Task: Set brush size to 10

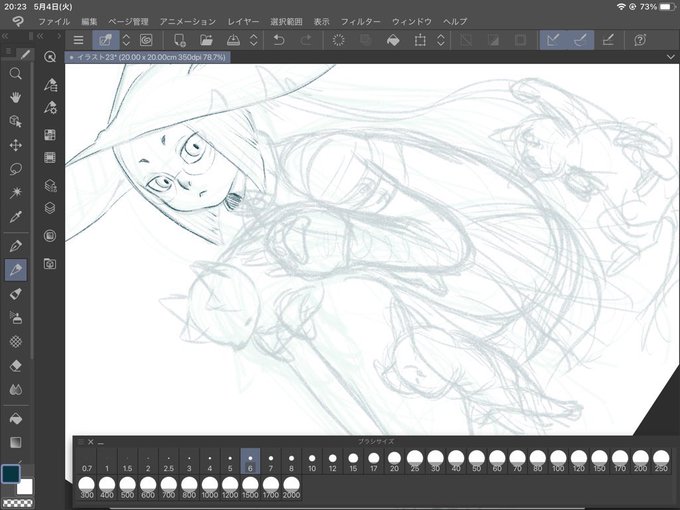Action: [312, 461]
